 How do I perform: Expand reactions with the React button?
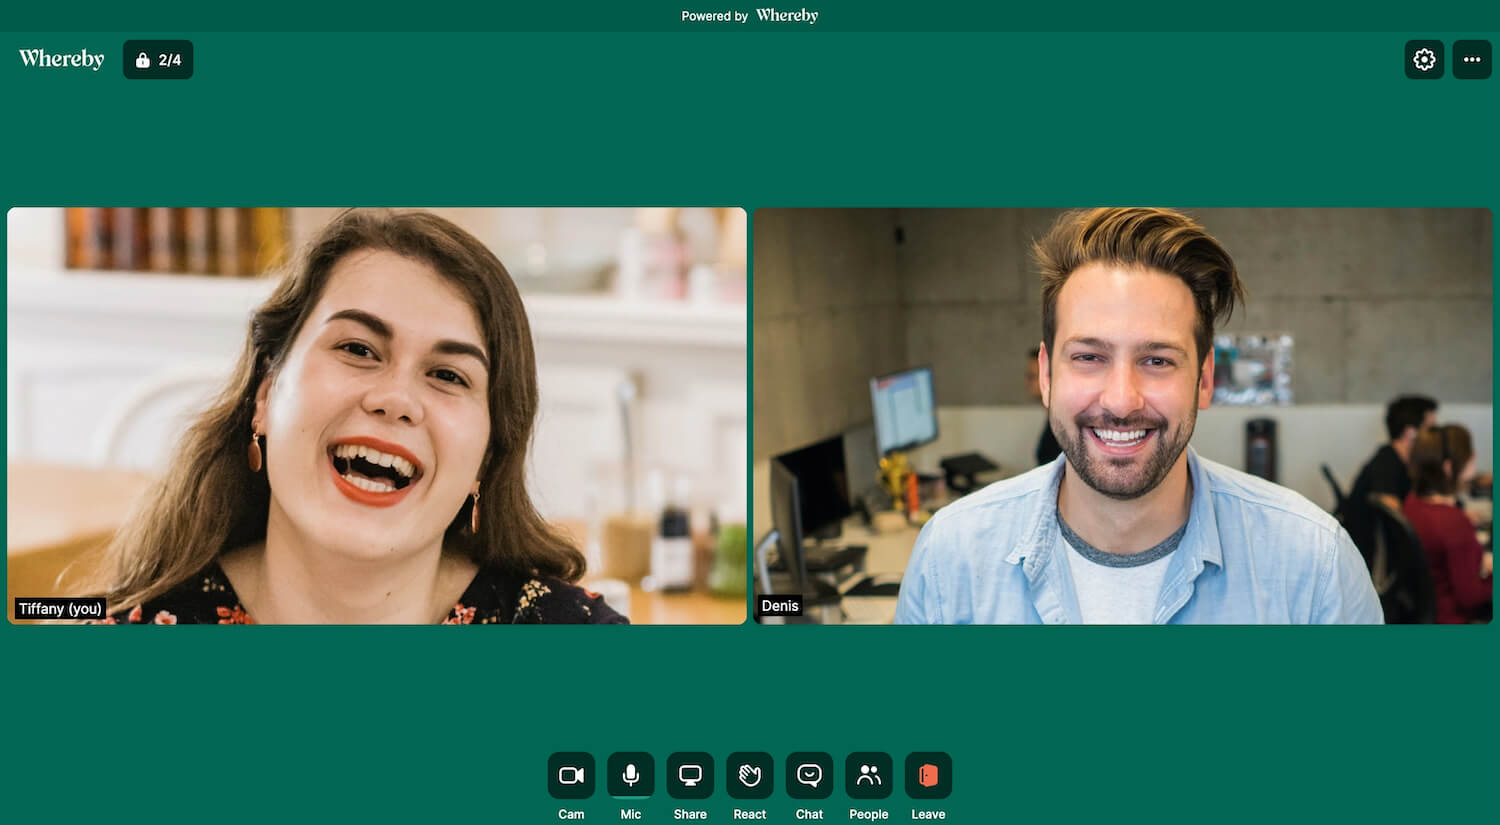coord(749,775)
